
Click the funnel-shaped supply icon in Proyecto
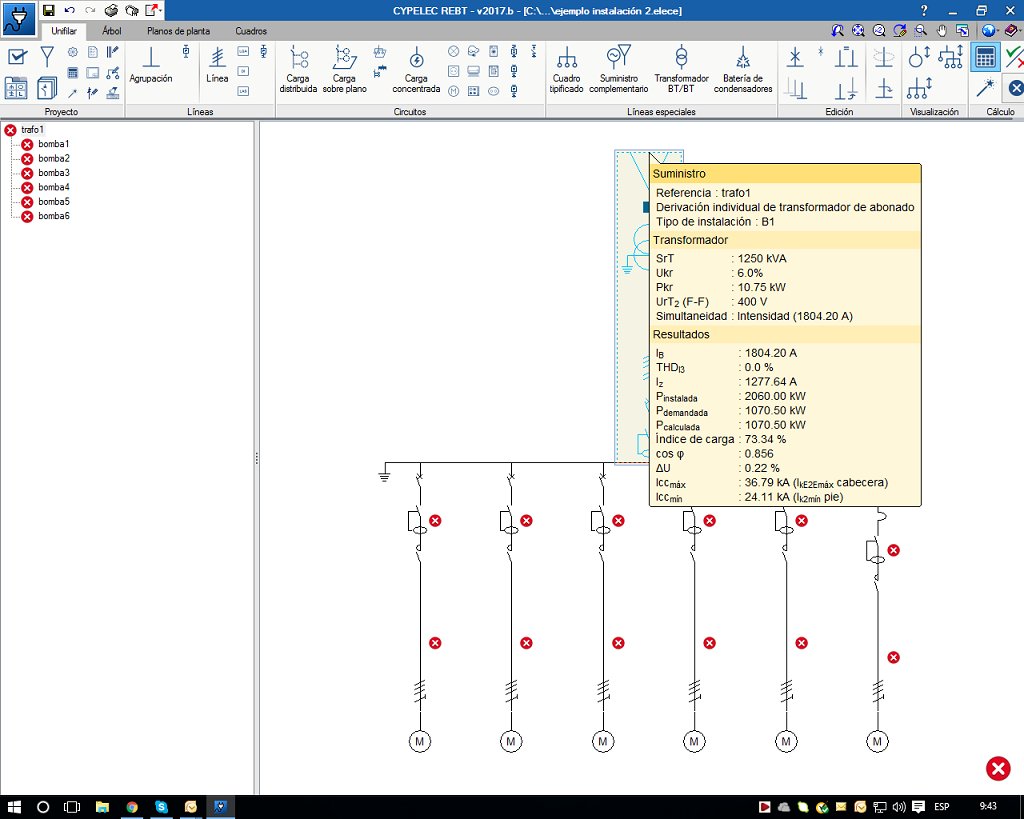tap(47, 57)
